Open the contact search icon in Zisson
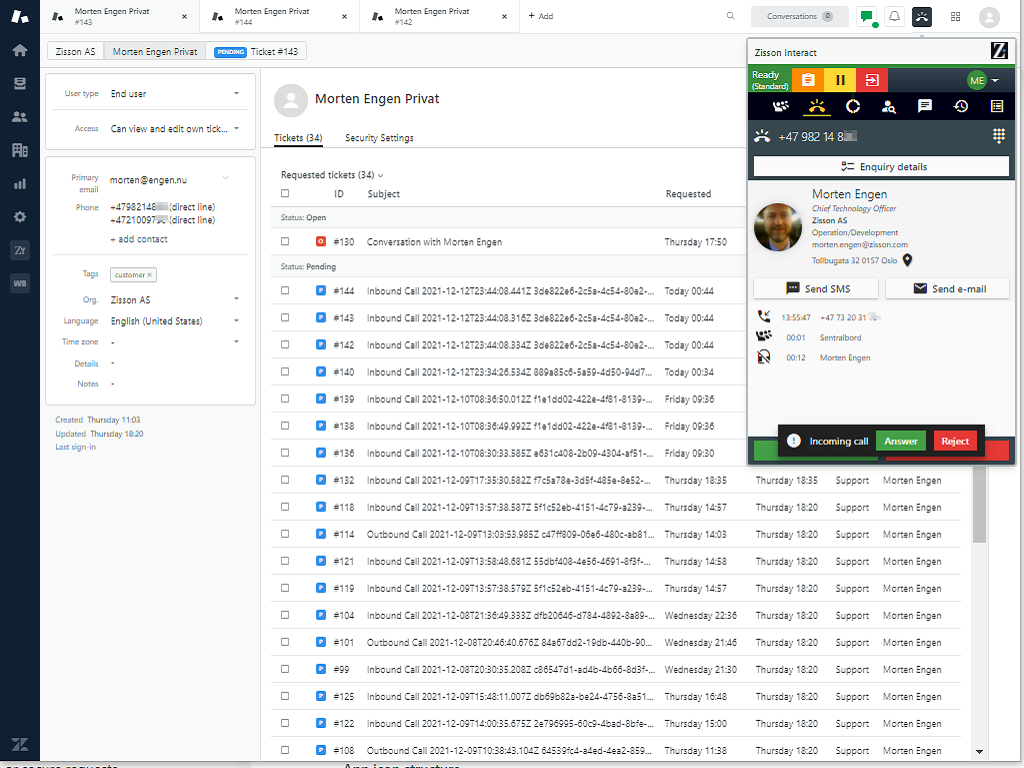The width and height of the screenshot is (1024, 768). 889,106
